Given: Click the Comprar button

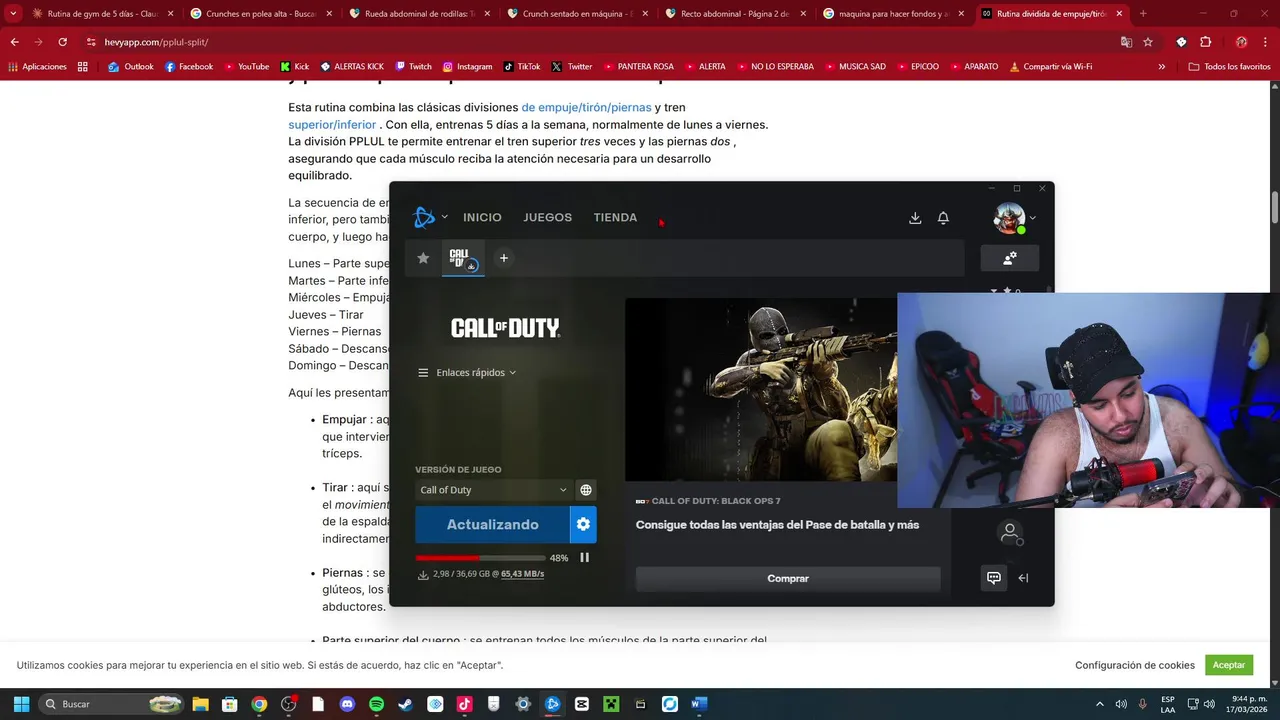Looking at the screenshot, I should click(788, 578).
